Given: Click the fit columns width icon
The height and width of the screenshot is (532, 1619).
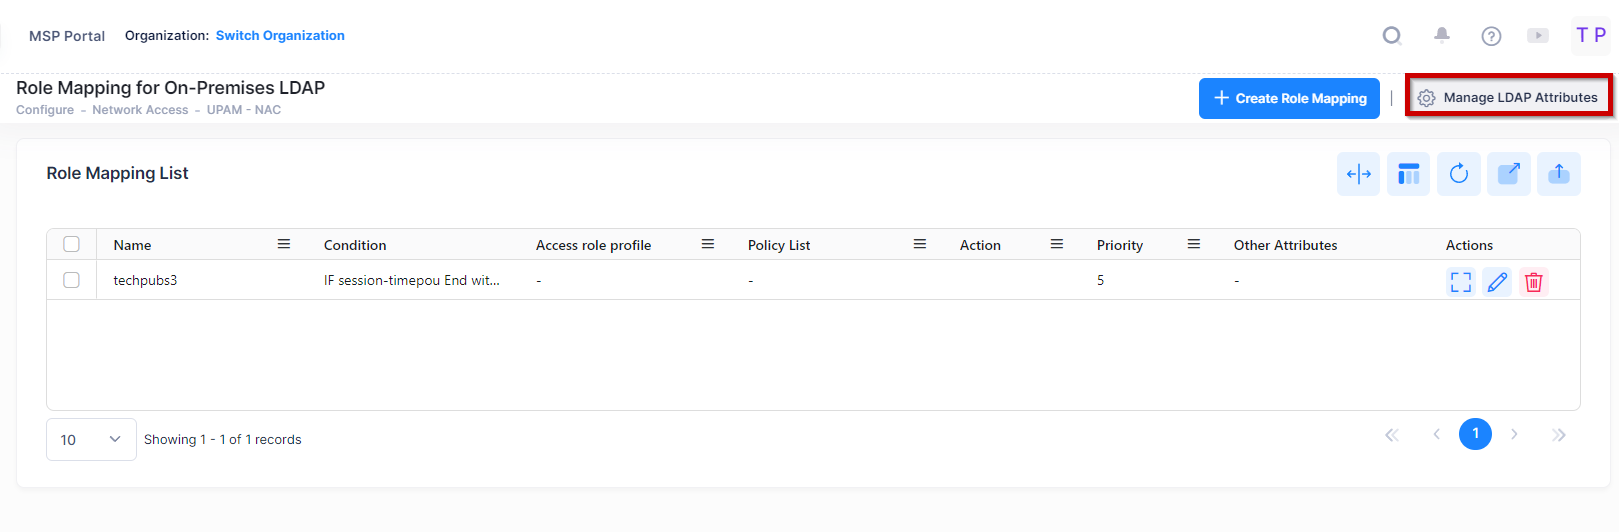Looking at the screenshot, I should click(x=1358, y=174).
